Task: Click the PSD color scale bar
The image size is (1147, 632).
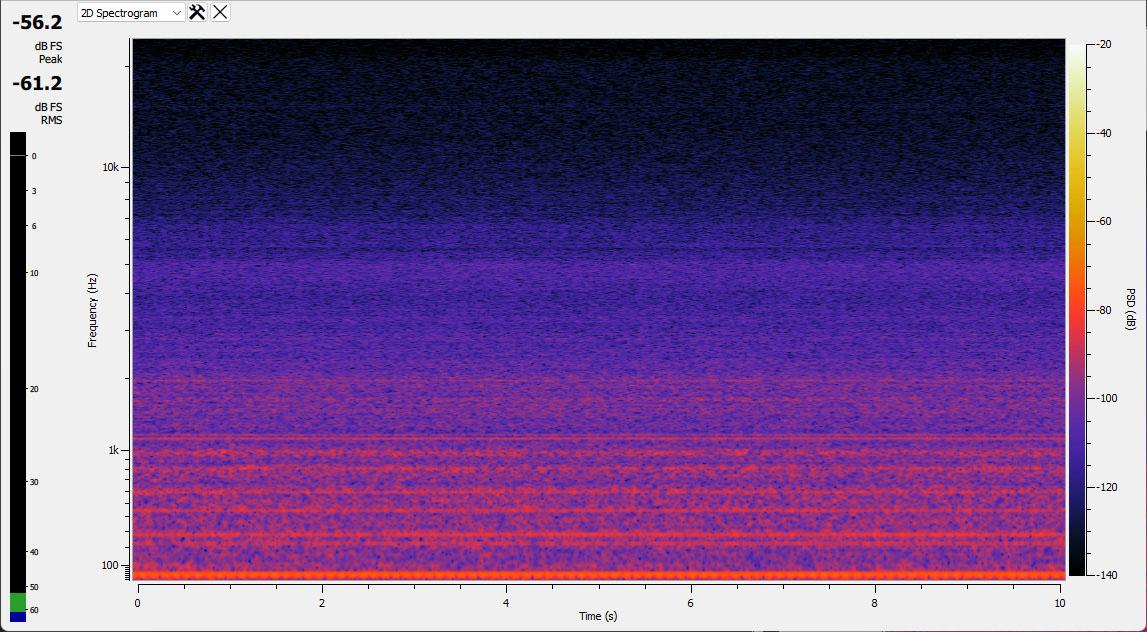Action: tap(1077, 310)
